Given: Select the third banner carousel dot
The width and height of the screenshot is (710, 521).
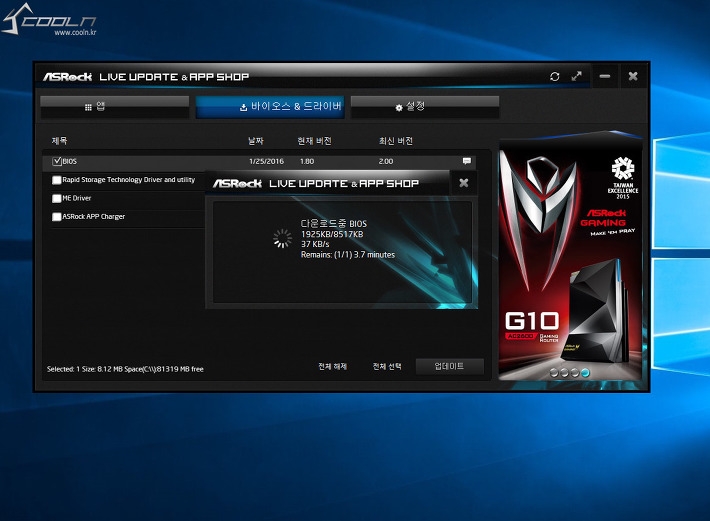Looking at the screenshot, I should coord(575,373).
